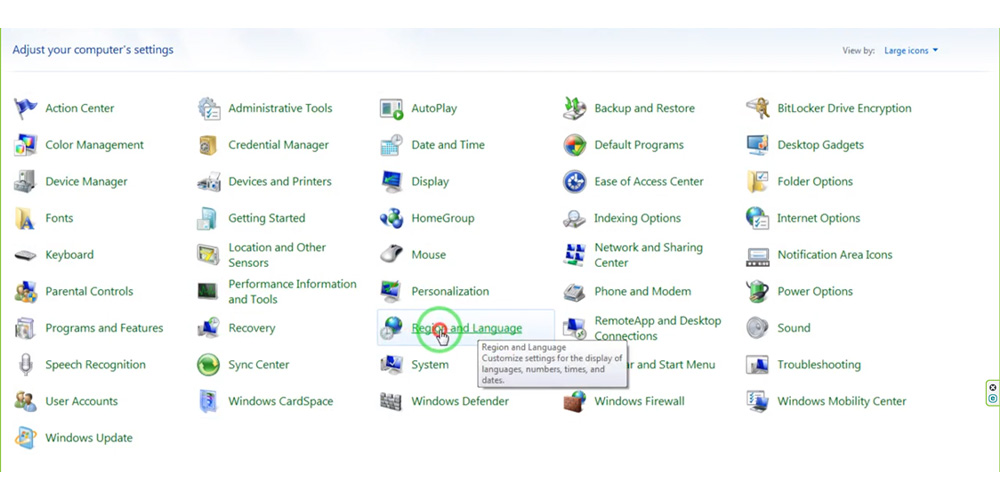Click the Windows Firewall brick wall icon

coord(574,401)
